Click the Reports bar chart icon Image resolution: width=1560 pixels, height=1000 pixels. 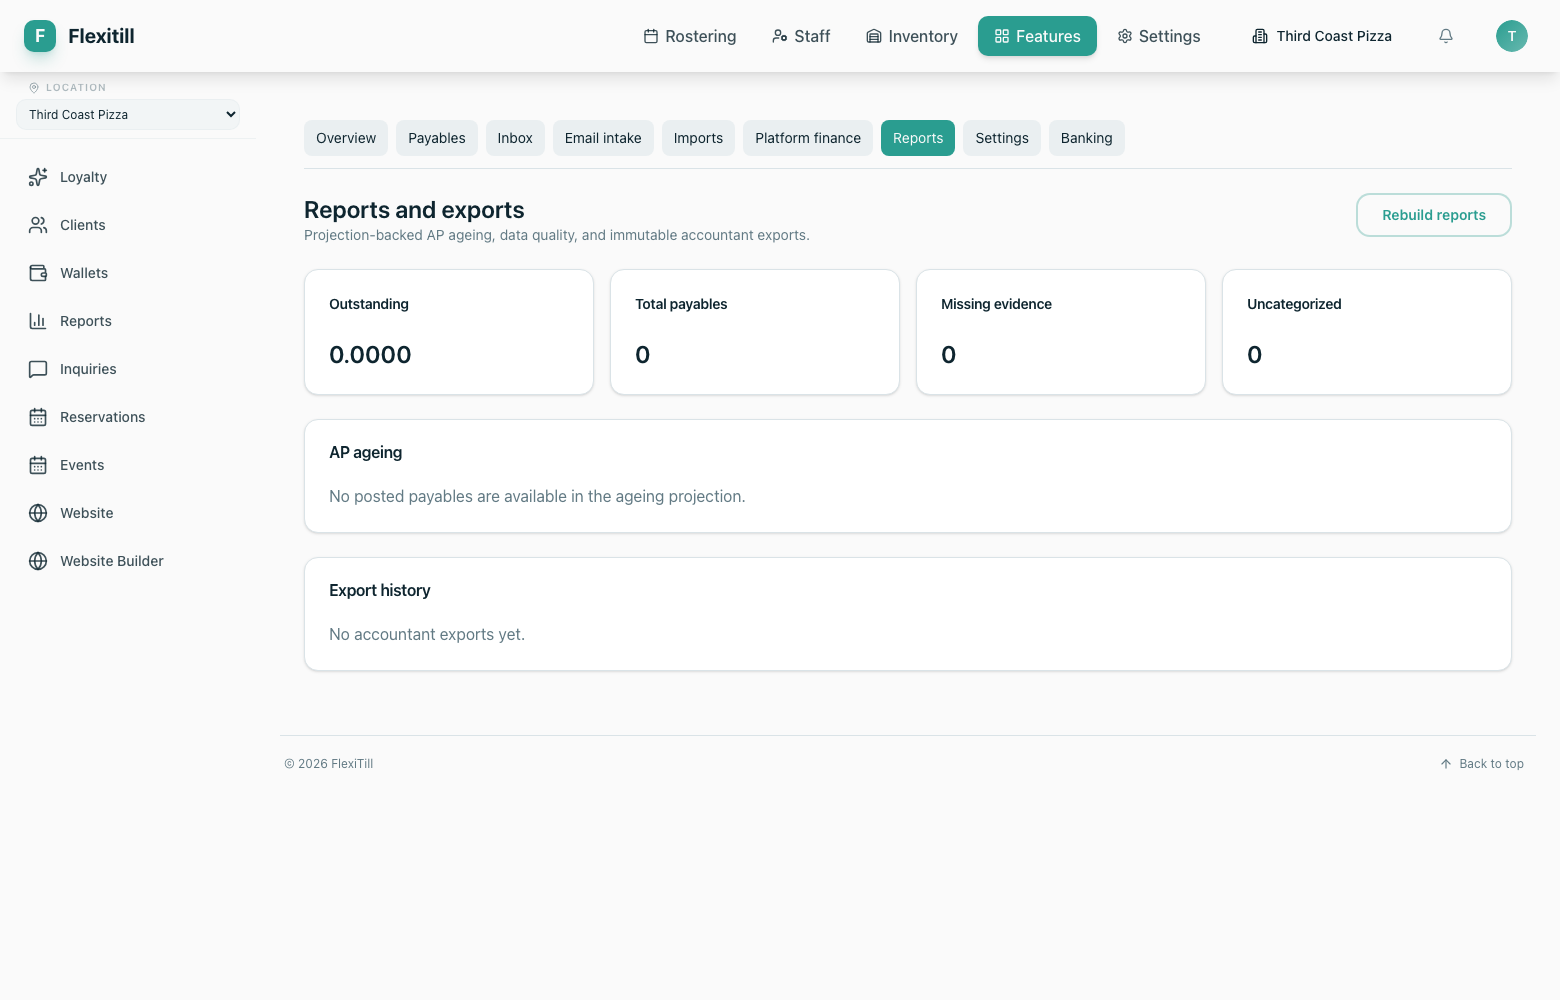click(38, 321)
